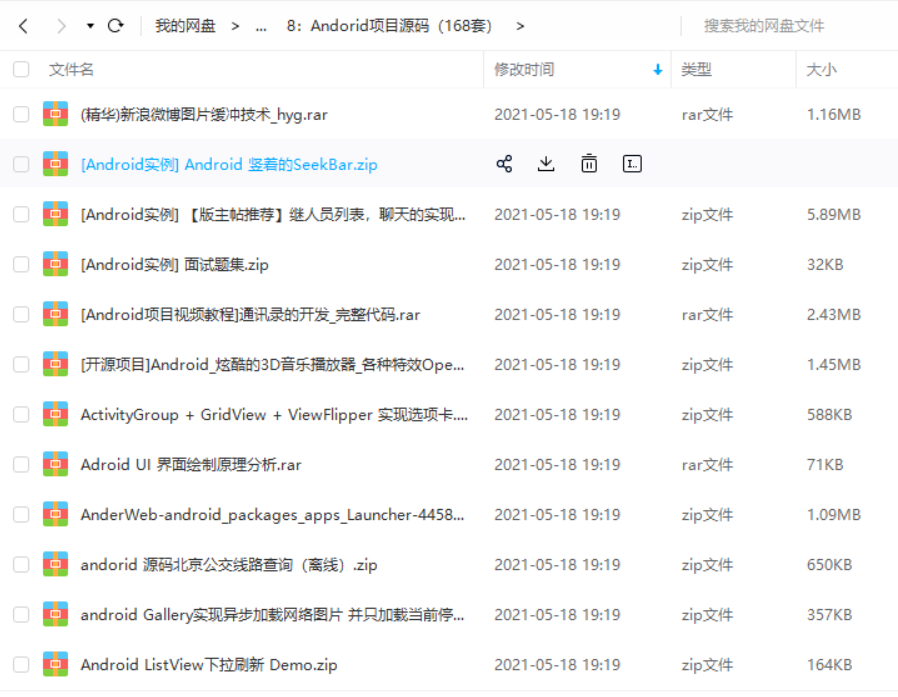This screenshot has width=898, height=697.
Task: Sort the list by 文件名 column
Action: tap(72, 69)
